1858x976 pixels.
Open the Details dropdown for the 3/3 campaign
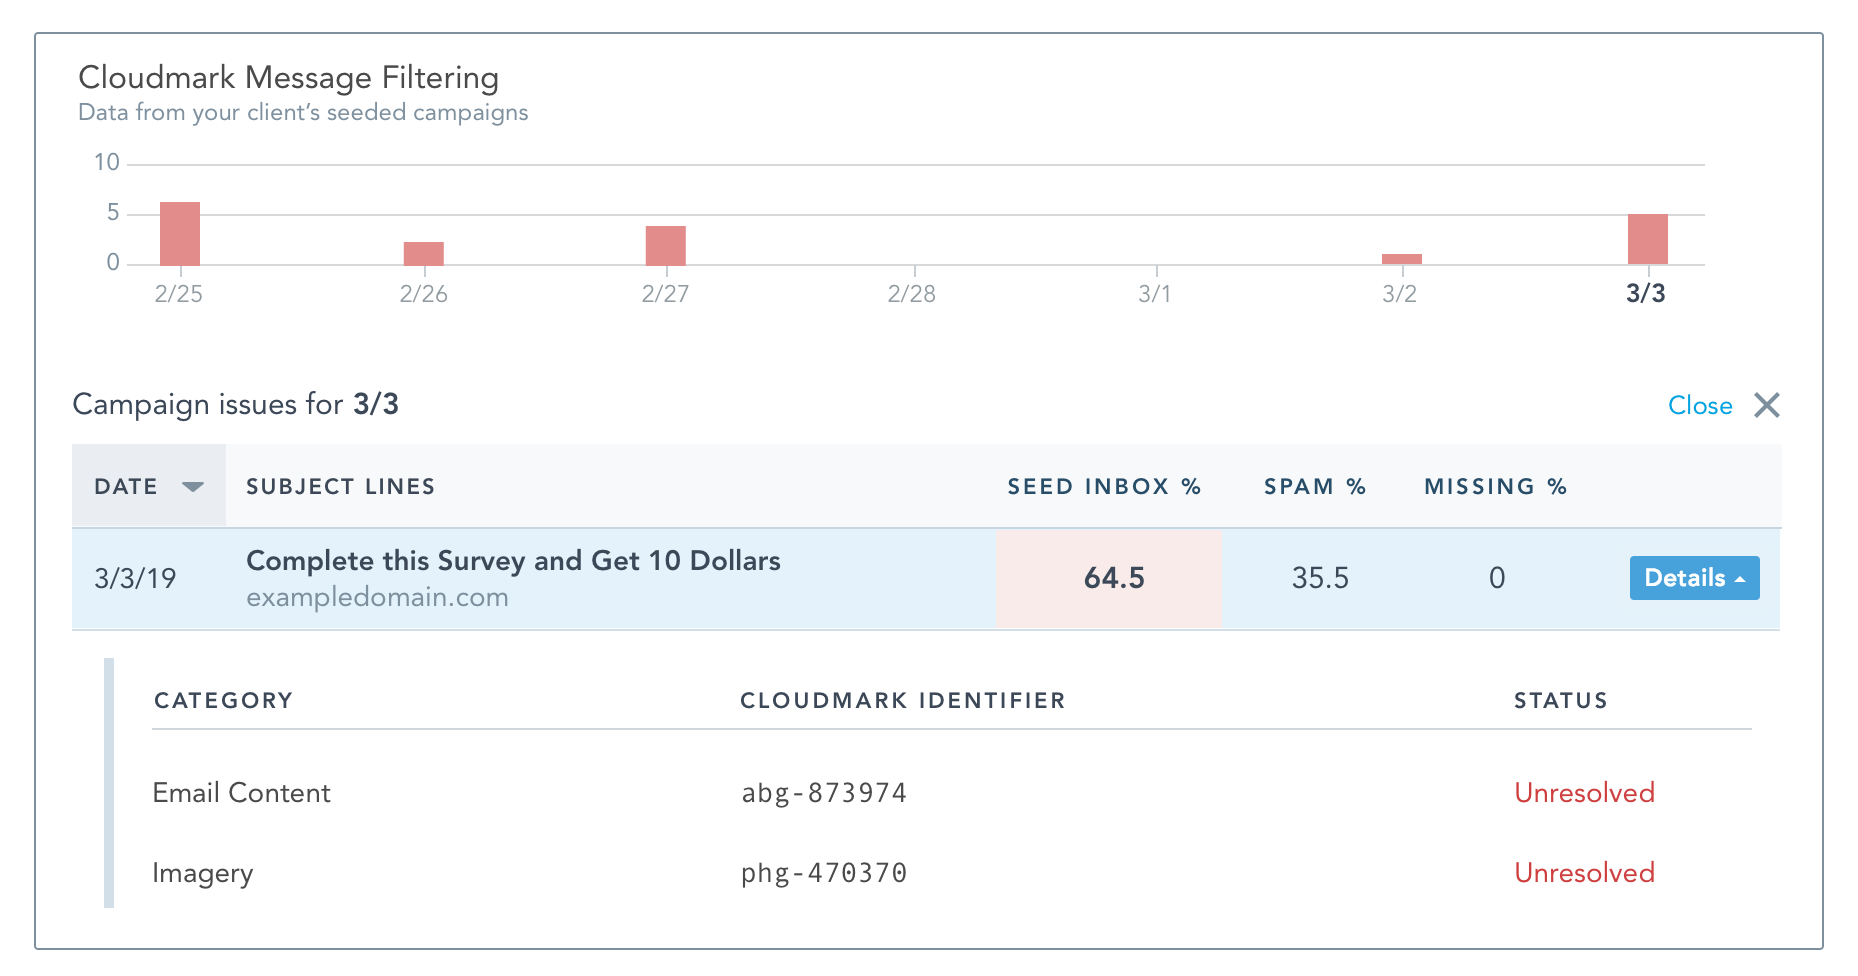pyautogui.click(x=1693, y=578)
